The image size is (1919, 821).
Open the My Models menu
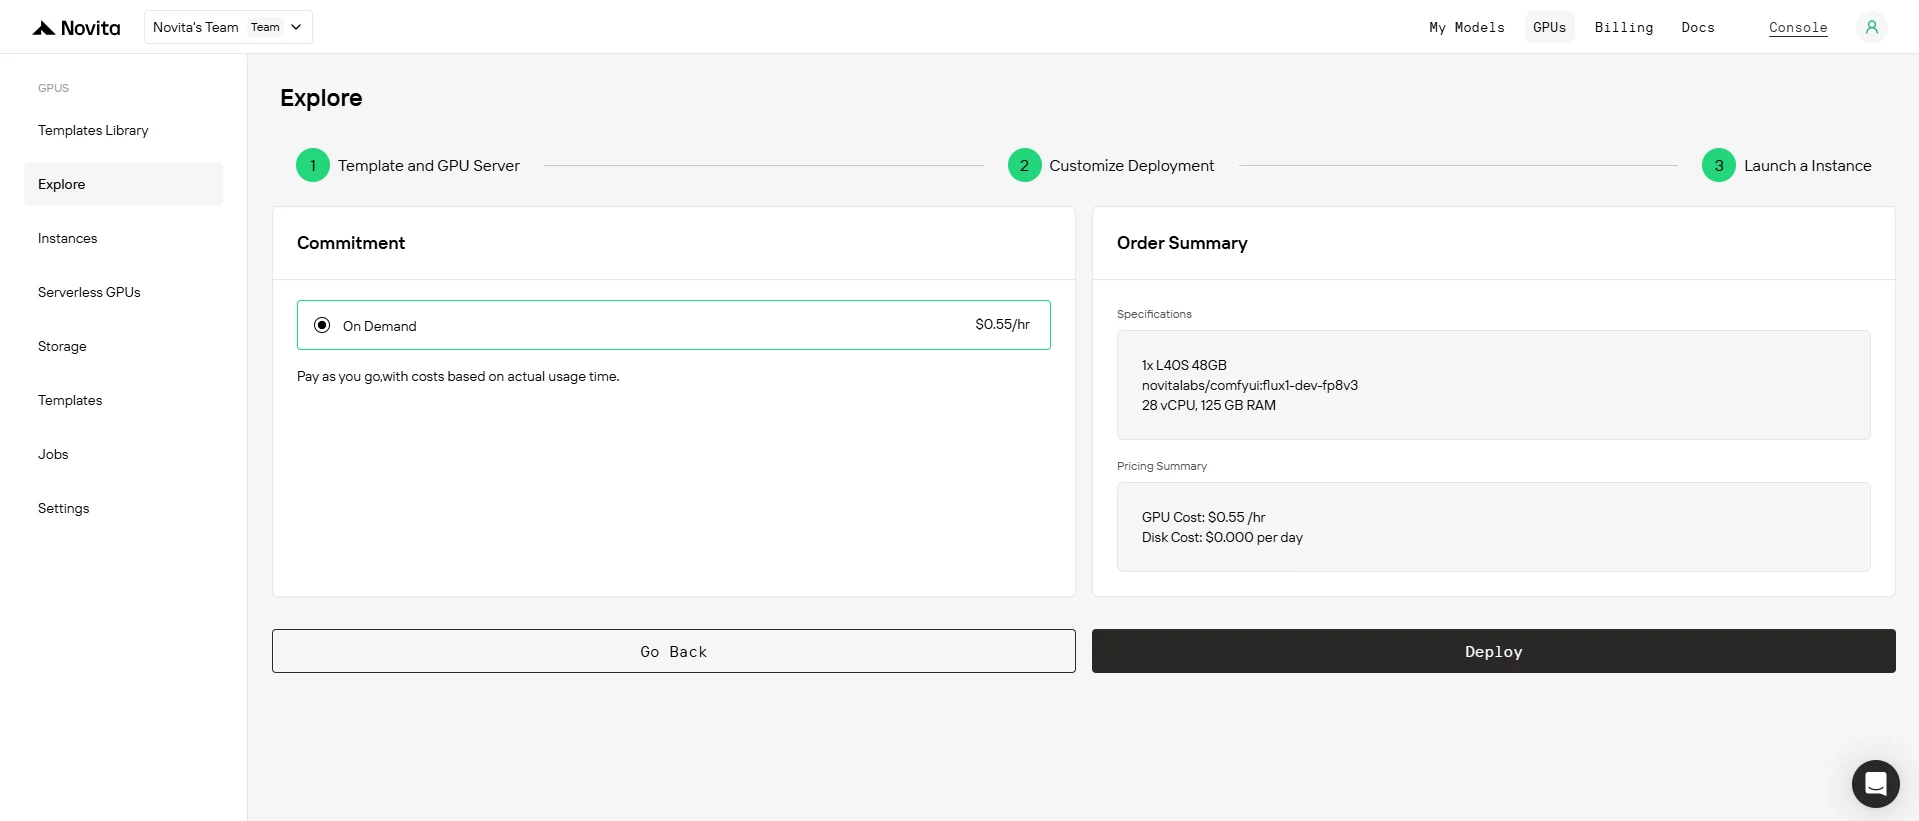[x=1466, y=27]
